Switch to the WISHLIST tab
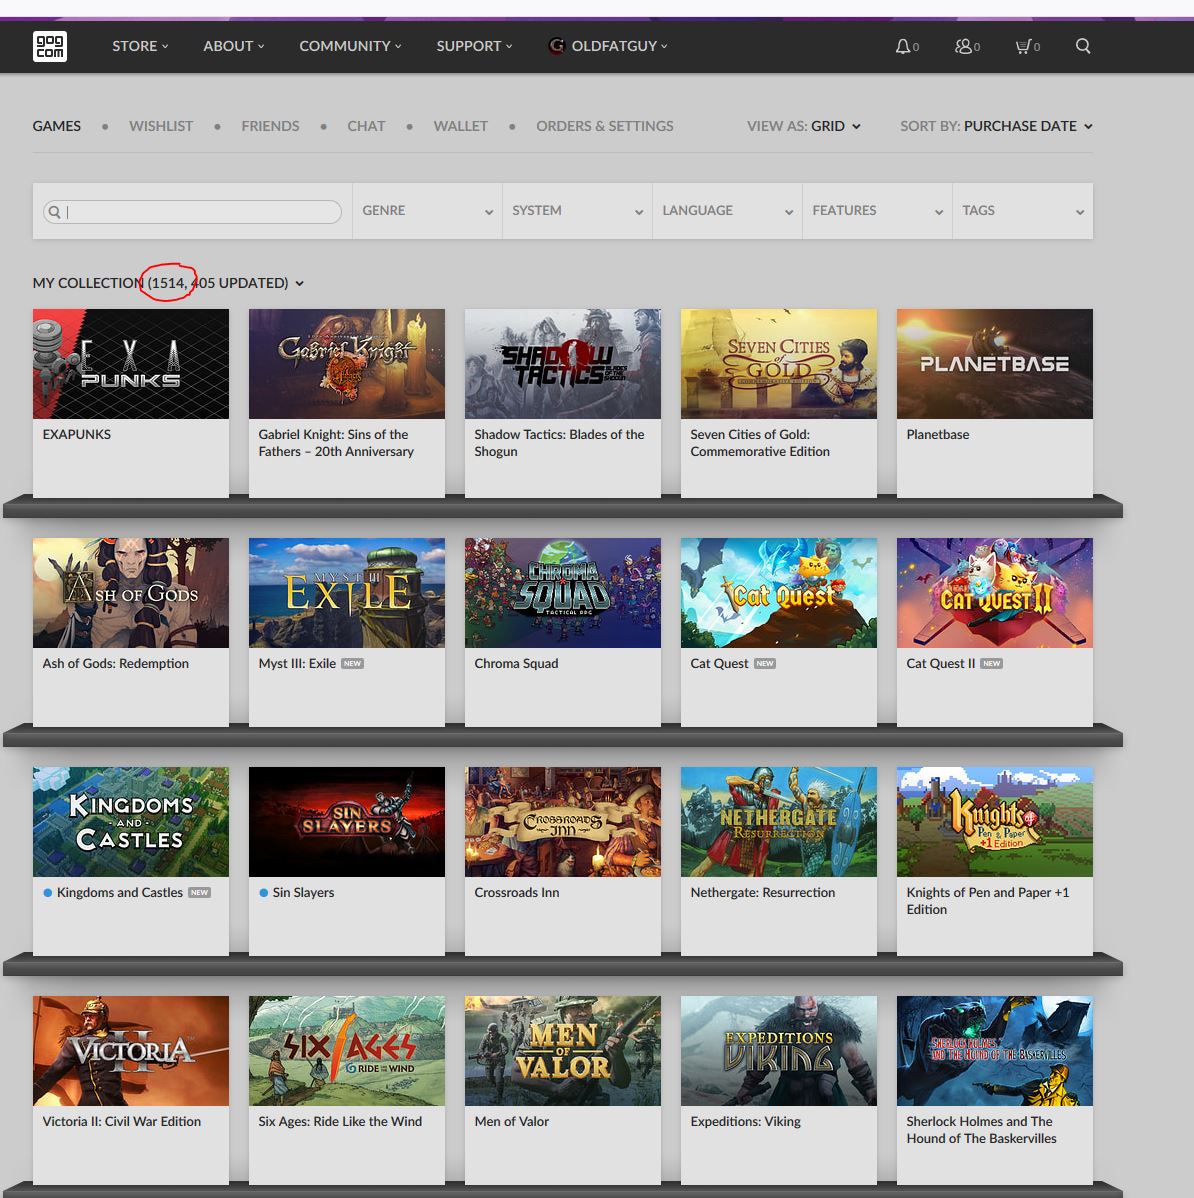The width and height of the screenshot is (1194, 1198). pos(161,126)
